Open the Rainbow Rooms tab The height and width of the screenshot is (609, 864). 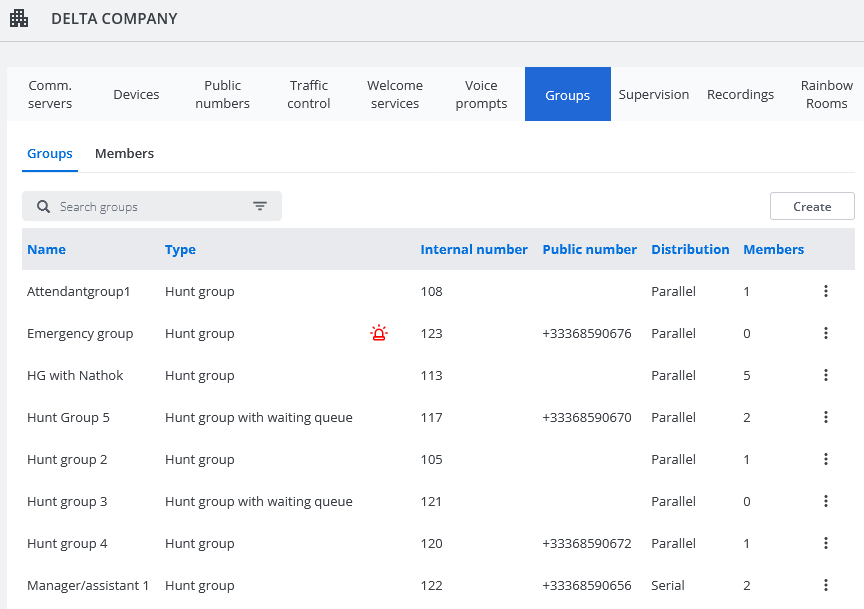click(x=826, y=94)
